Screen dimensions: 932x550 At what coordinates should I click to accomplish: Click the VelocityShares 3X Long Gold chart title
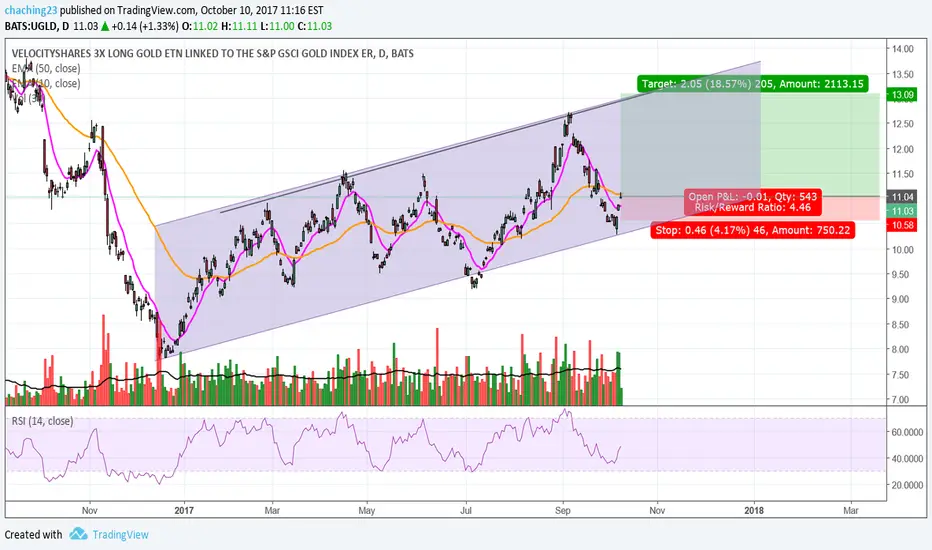click(x=213, y=54)
